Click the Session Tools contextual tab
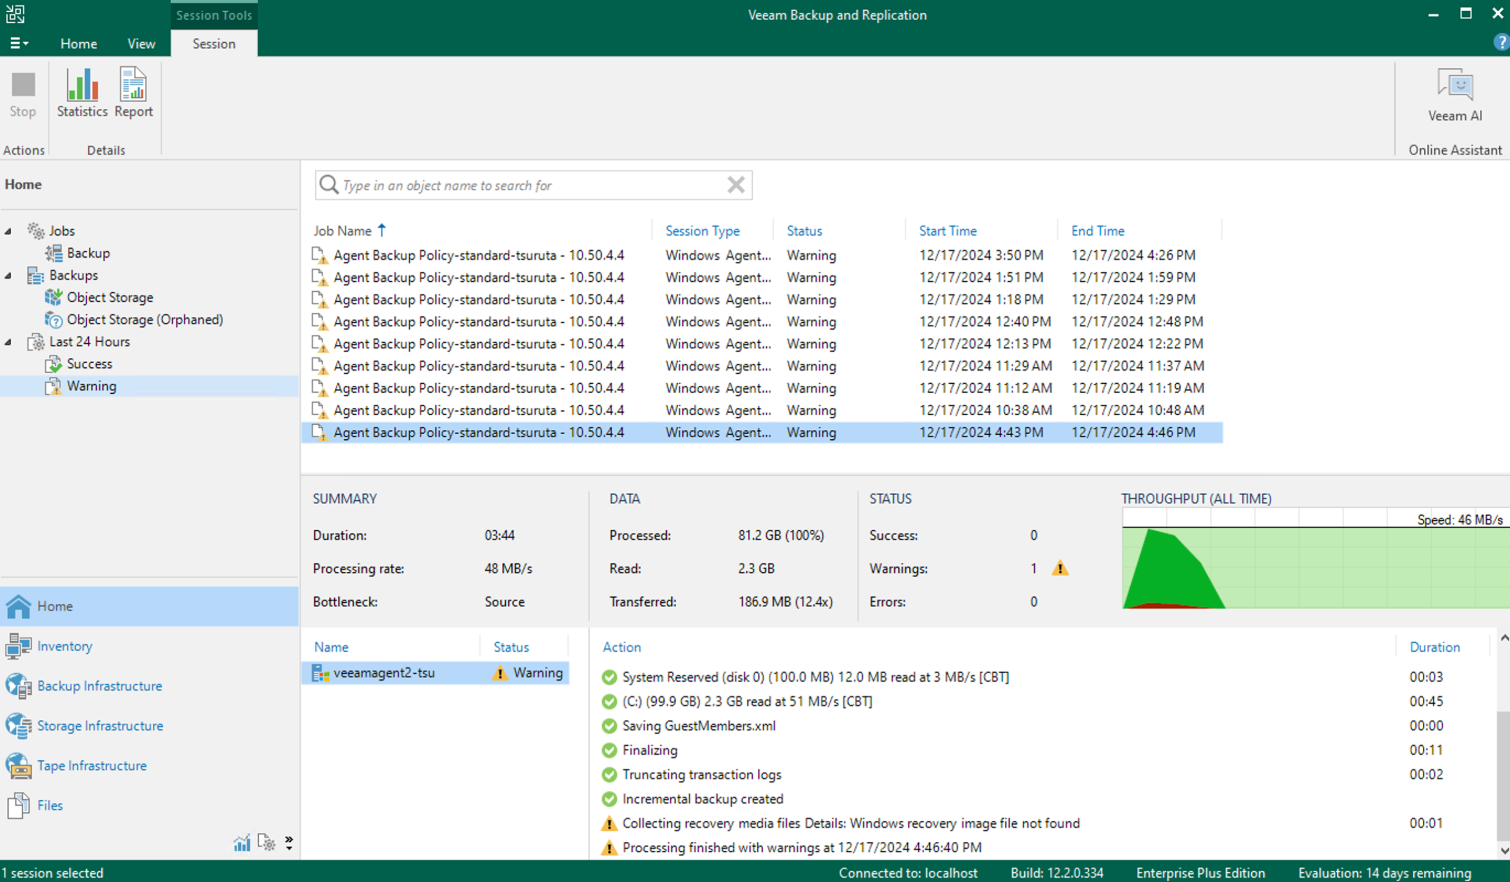The width and height of the screenshot is (1510, 882). tap(214, 15)
